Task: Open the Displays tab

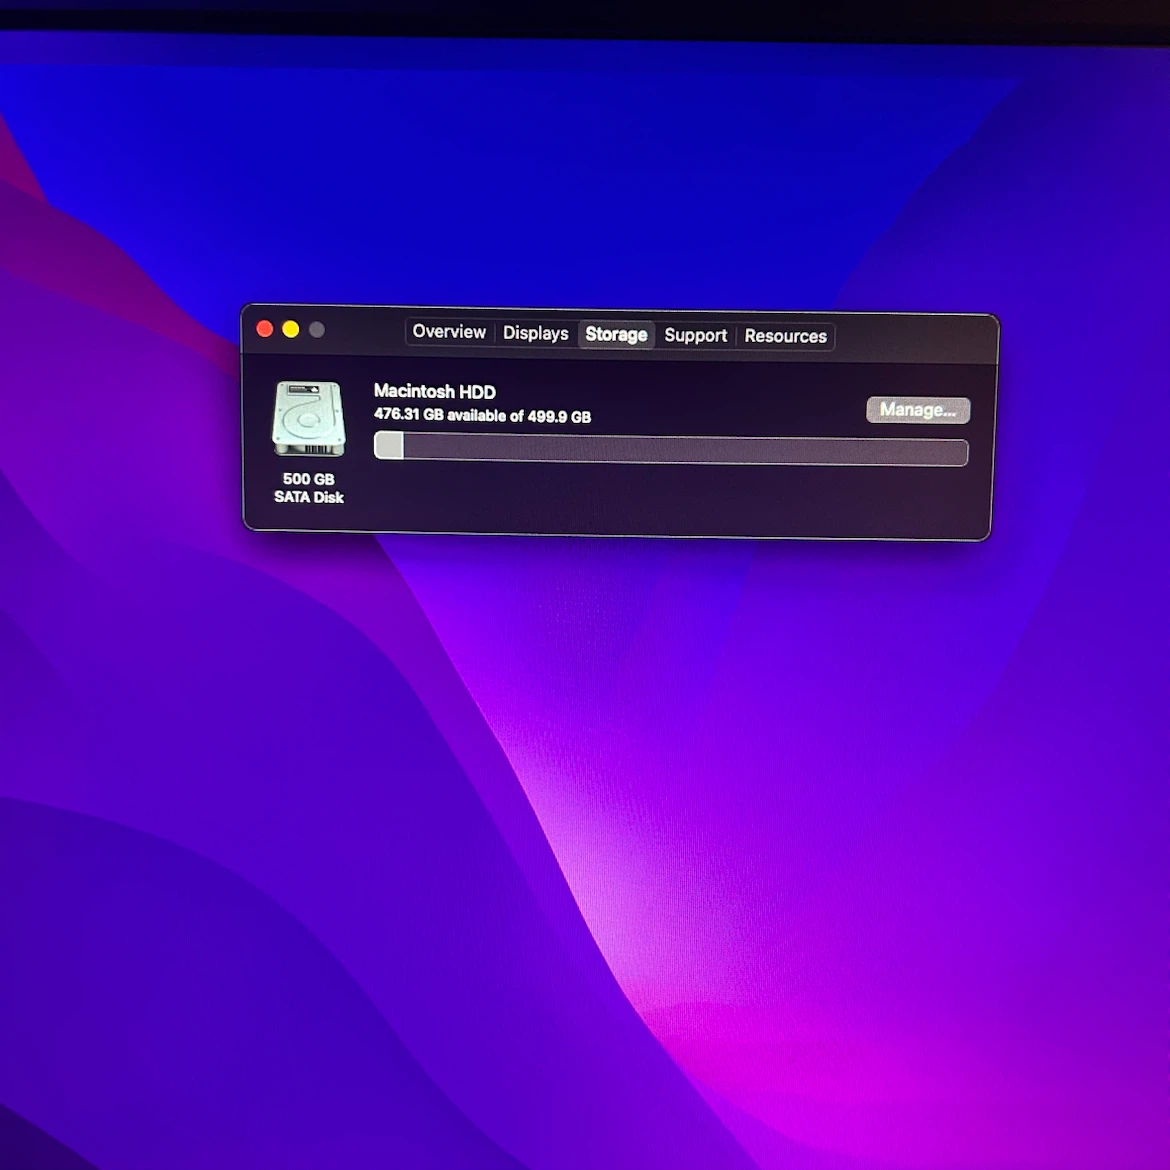Action: tap(535, 334)
